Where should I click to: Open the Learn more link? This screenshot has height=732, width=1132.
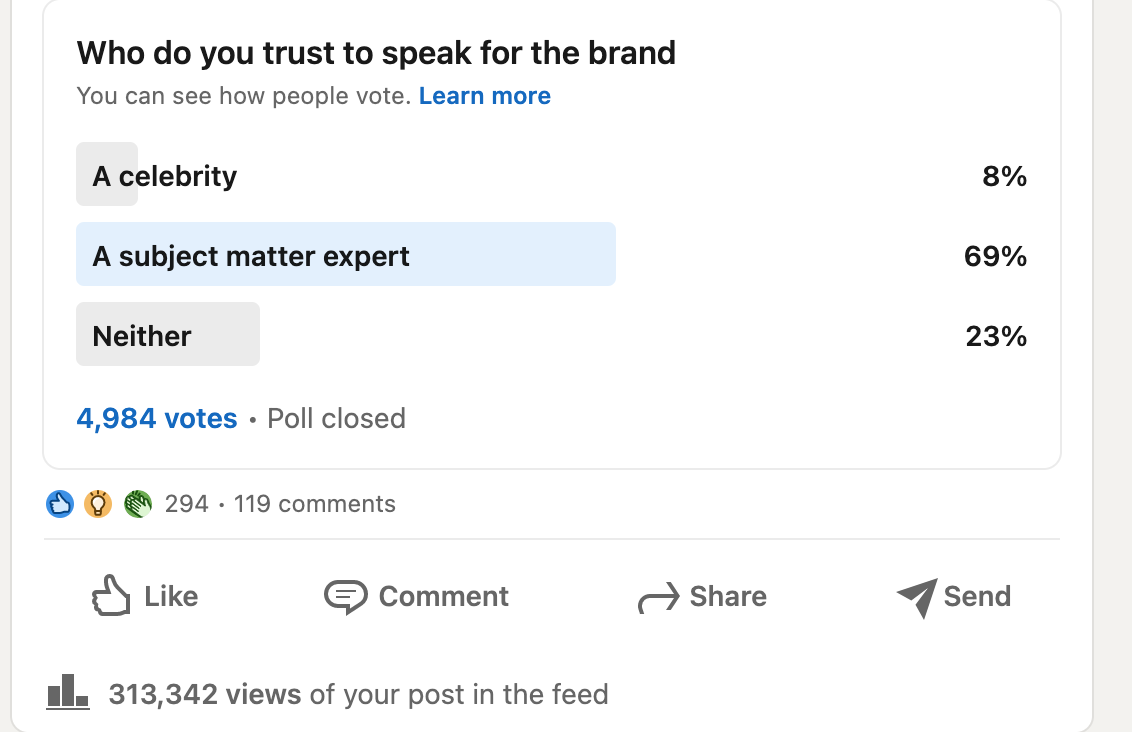[485, 96]
